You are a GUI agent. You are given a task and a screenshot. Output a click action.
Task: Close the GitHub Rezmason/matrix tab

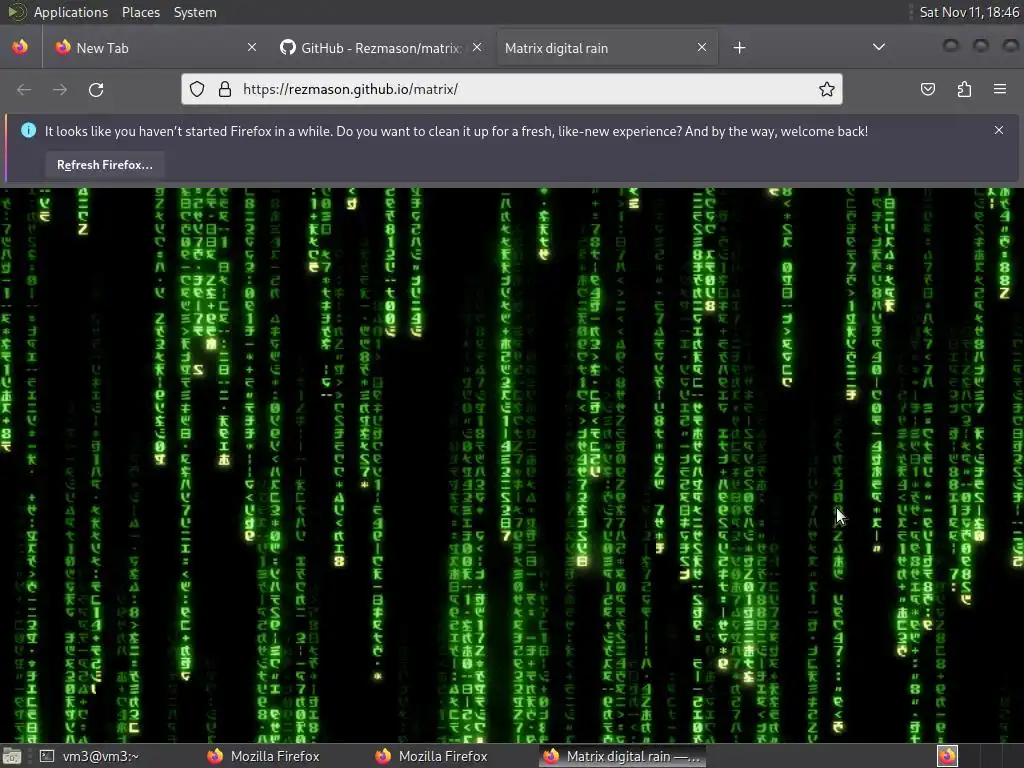click(x=477, y=47)
